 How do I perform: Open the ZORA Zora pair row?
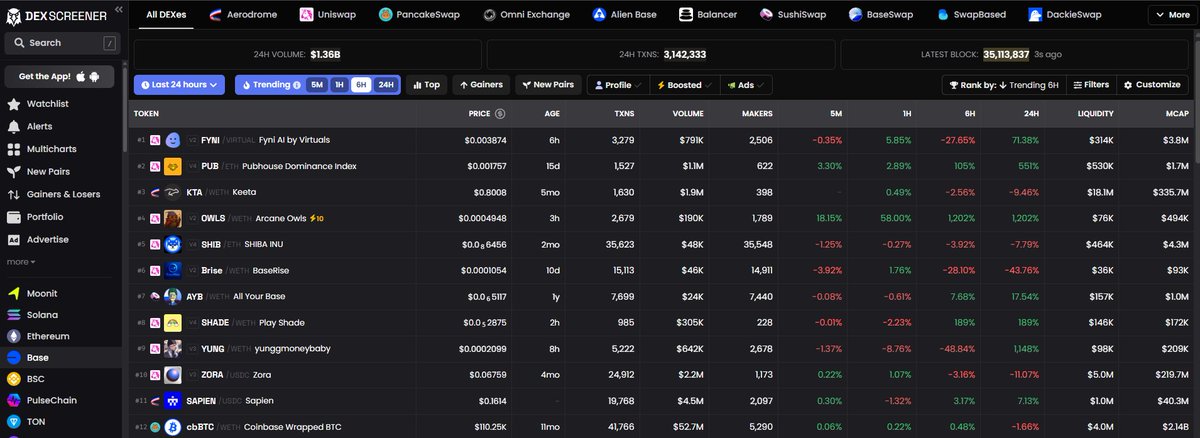click(661, 374)
